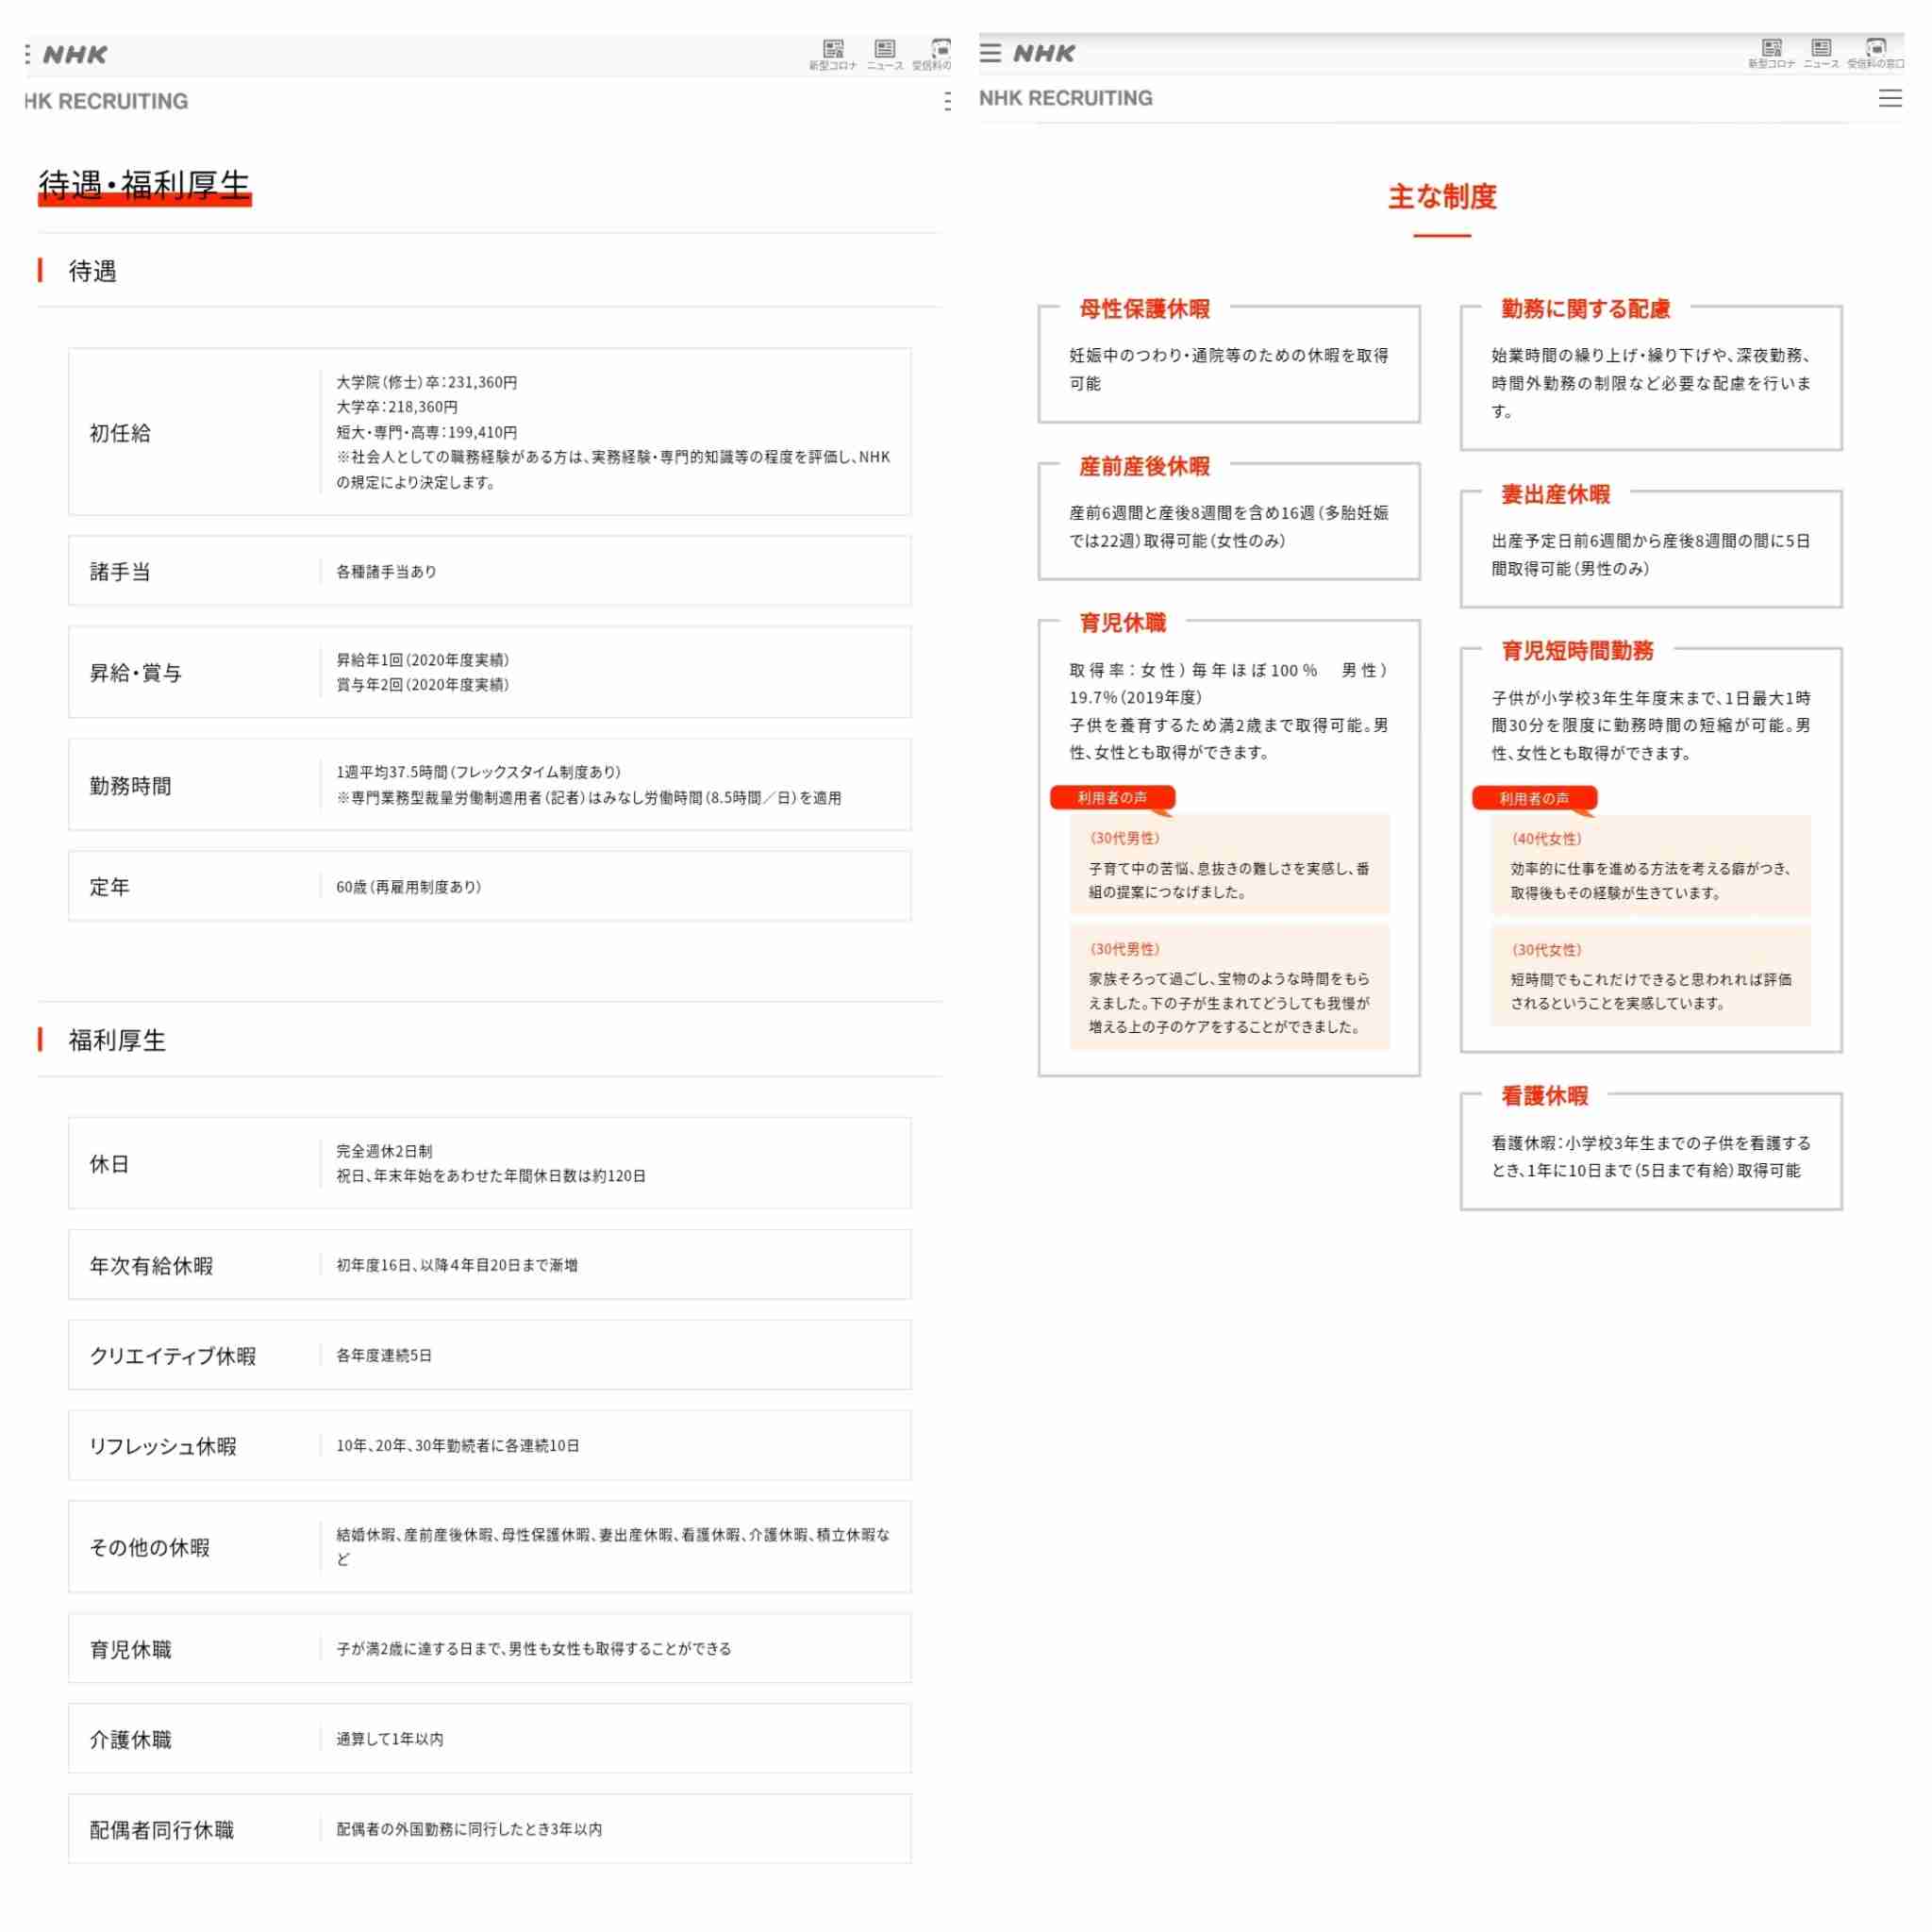Select the line 昇給年1回（2020年度実績）
This screenshot has height=1932, width=1932.
pyautogui.click(x=423, y=660)
